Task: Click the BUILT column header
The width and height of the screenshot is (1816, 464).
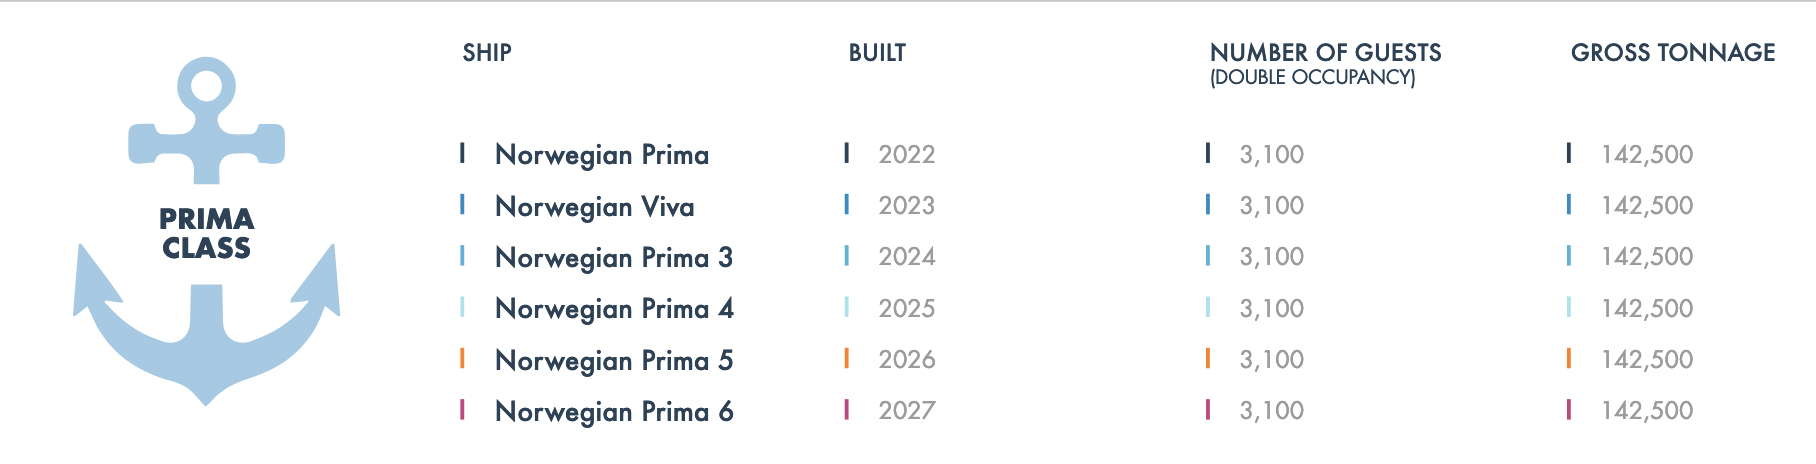Action: [877, 53]
